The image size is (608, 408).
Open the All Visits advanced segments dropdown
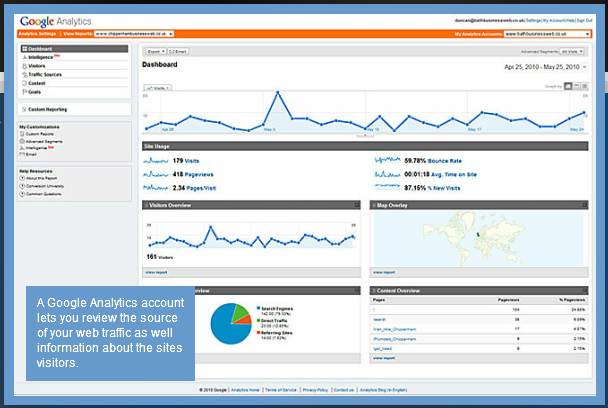tap(572, 51)
